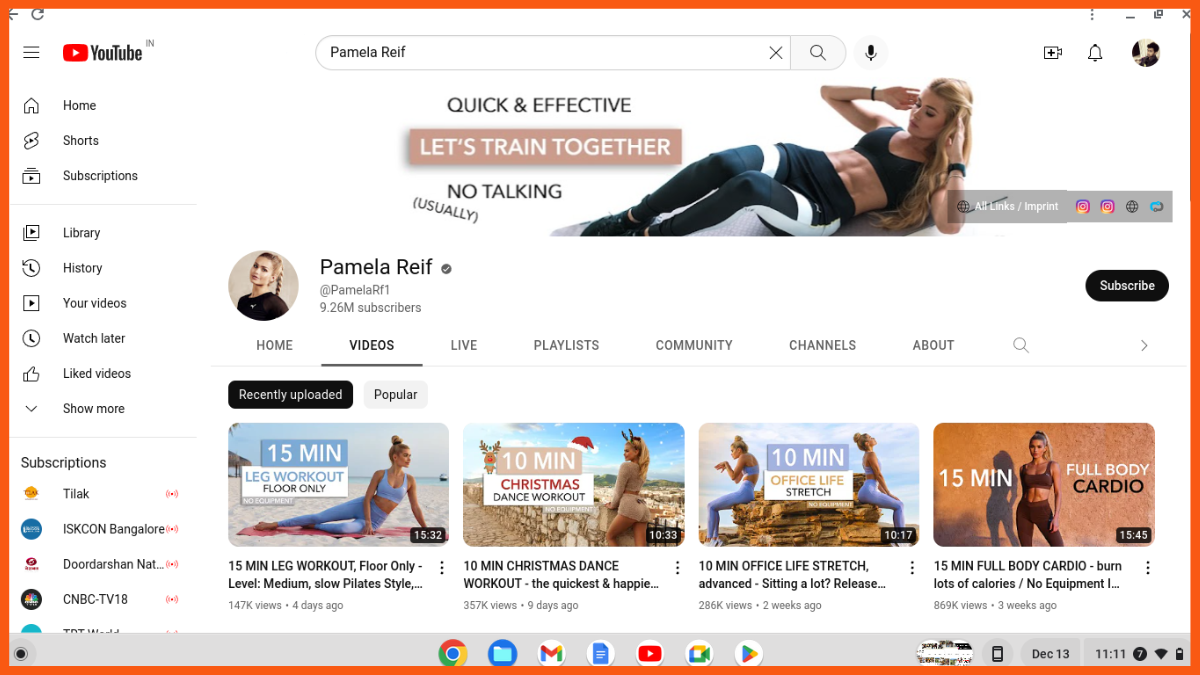Play the Office Life Stretch thumbnail
The width and height of the screenshot is (1200, 675).
pos(809,485)
